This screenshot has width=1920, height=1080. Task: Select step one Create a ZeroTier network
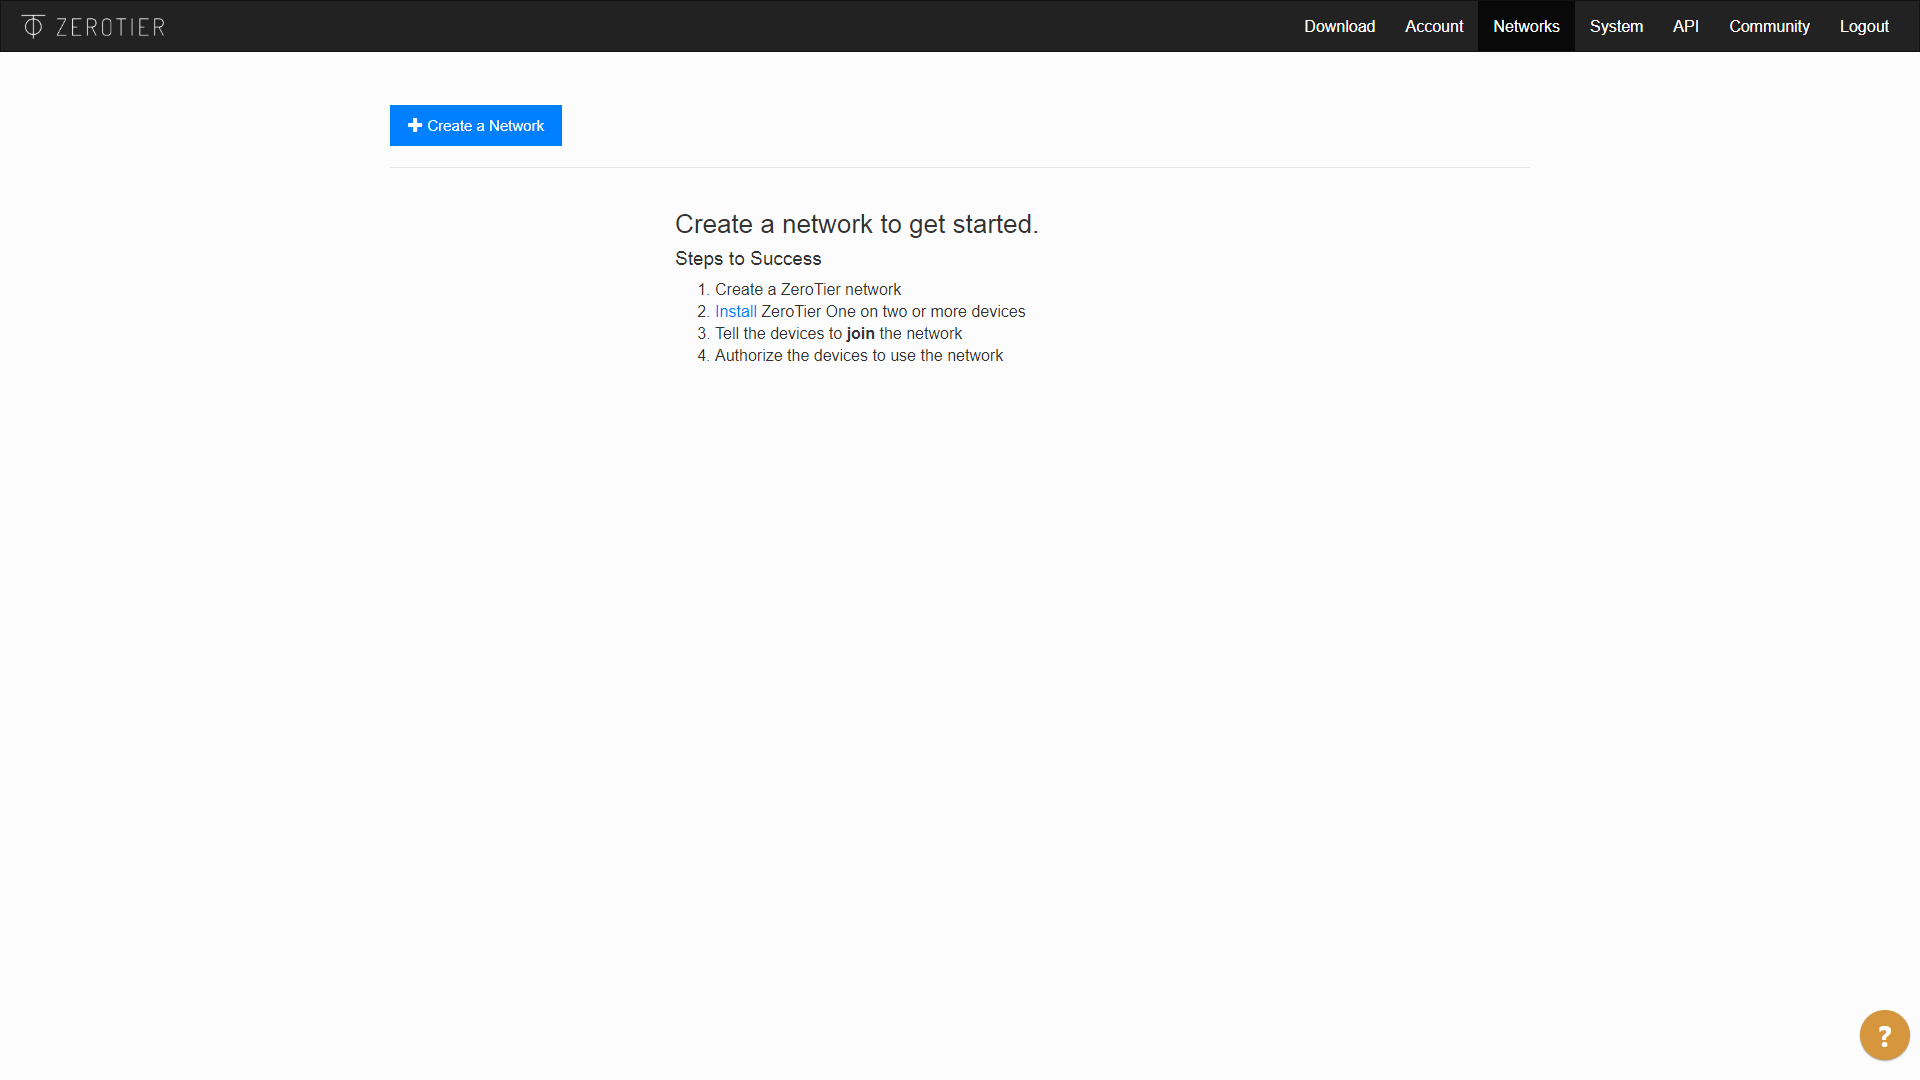[x=807, y=289]
